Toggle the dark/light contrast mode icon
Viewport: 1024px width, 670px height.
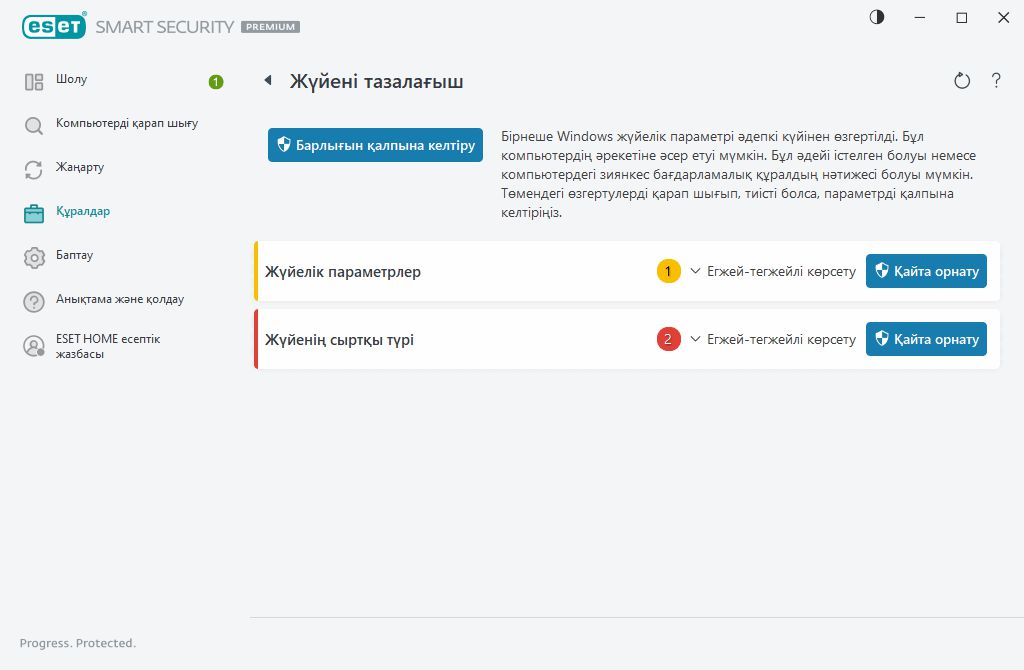[x=877, y=17]
